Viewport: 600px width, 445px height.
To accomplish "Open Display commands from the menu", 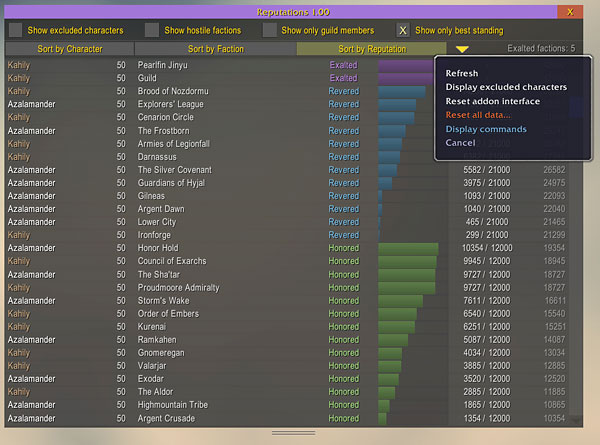I will coord(486,129).
